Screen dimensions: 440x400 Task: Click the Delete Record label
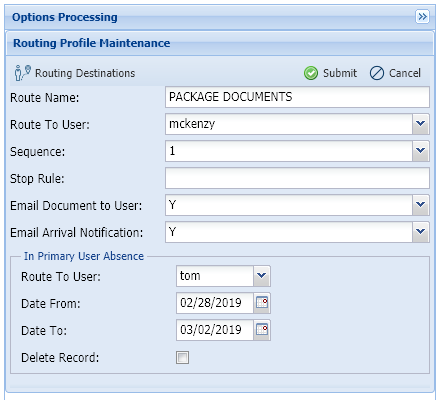click(60, 358)
